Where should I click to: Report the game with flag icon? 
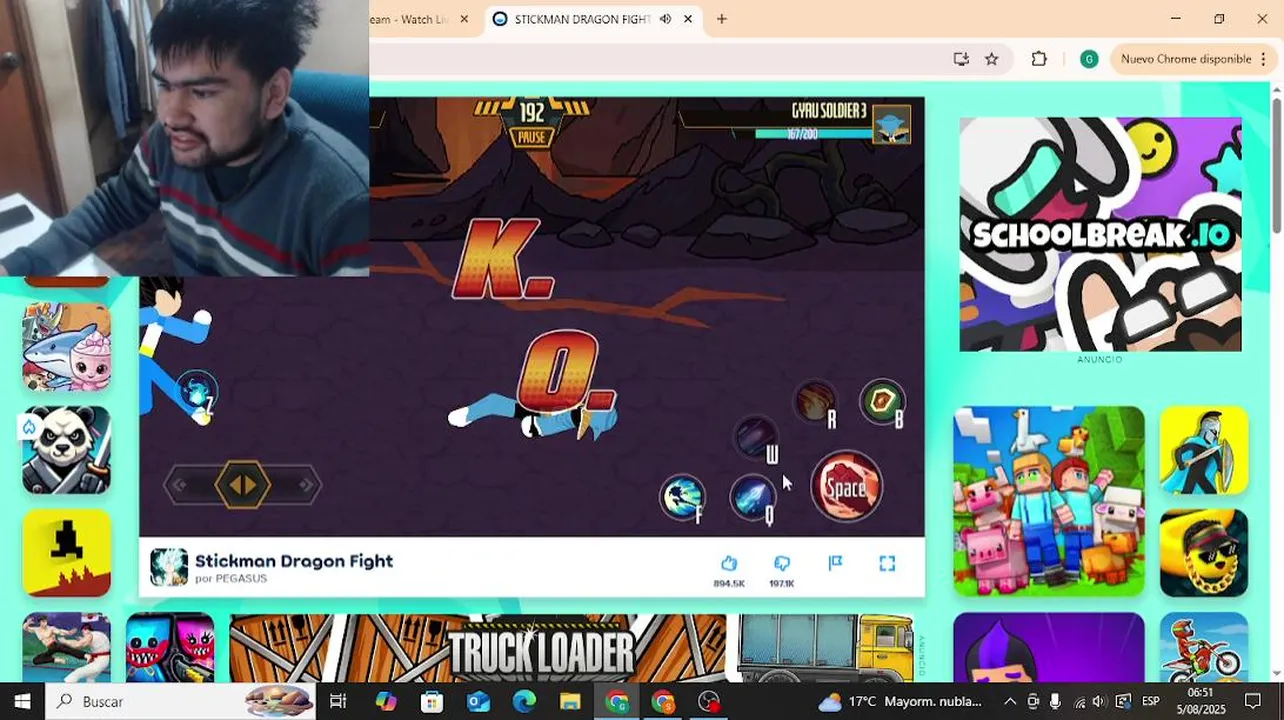[x=835, y=564]
